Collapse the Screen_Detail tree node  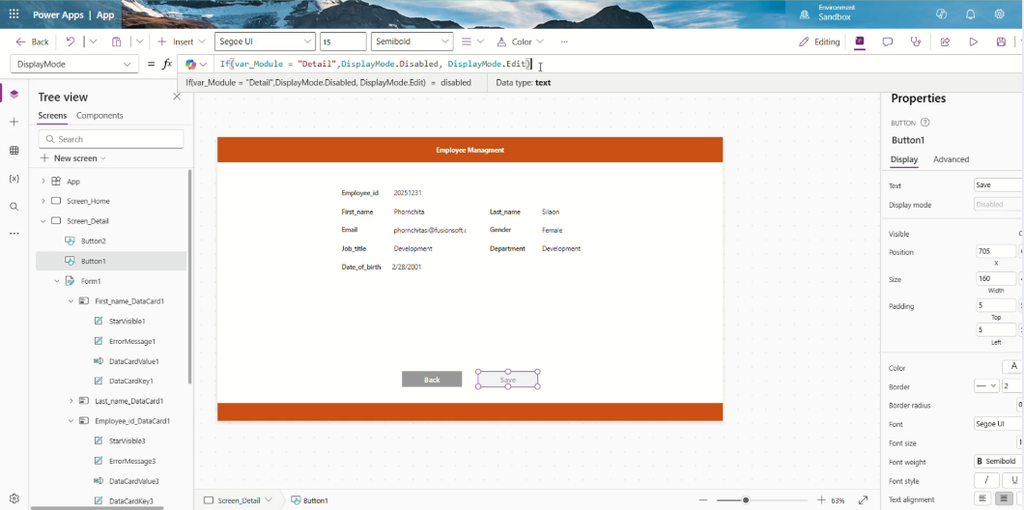43,221
